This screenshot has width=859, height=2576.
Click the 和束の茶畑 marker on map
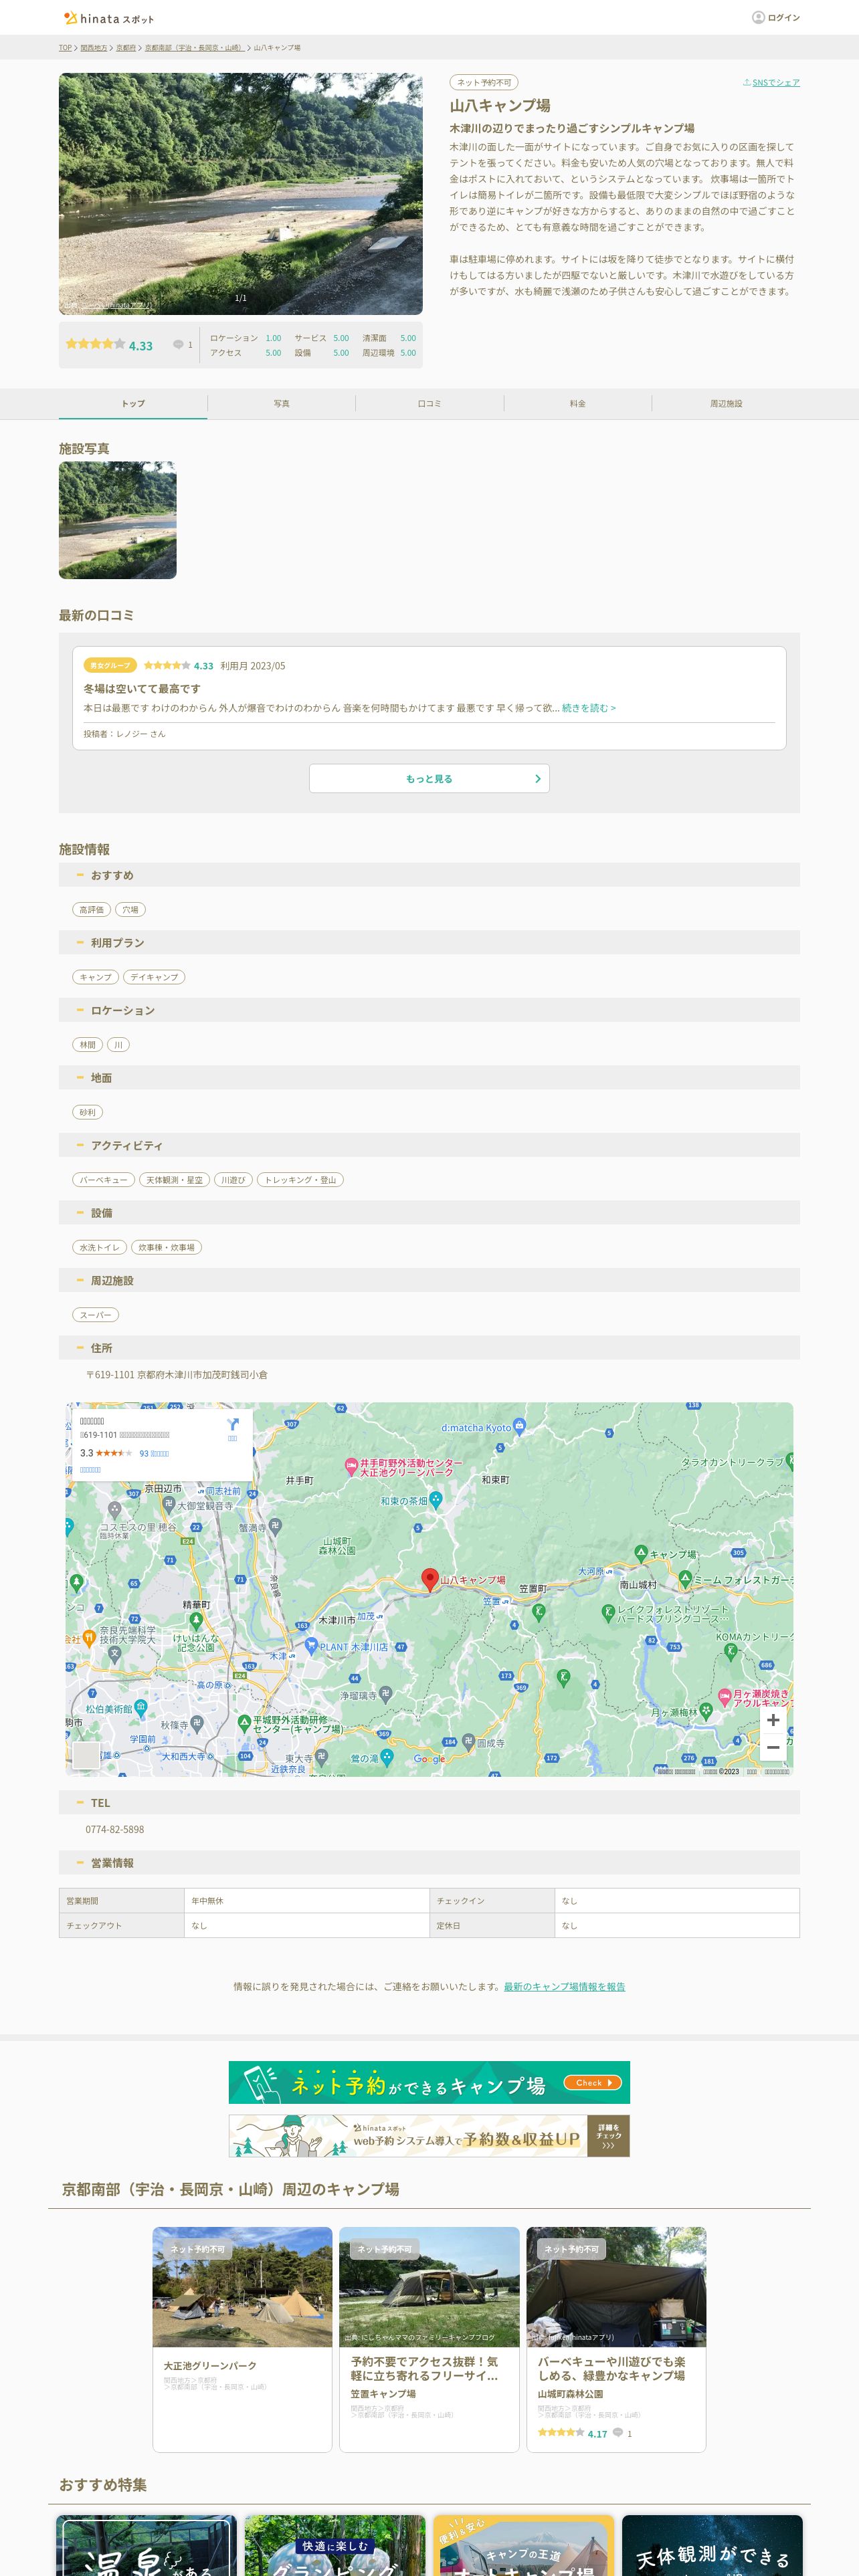point(436,1500)
